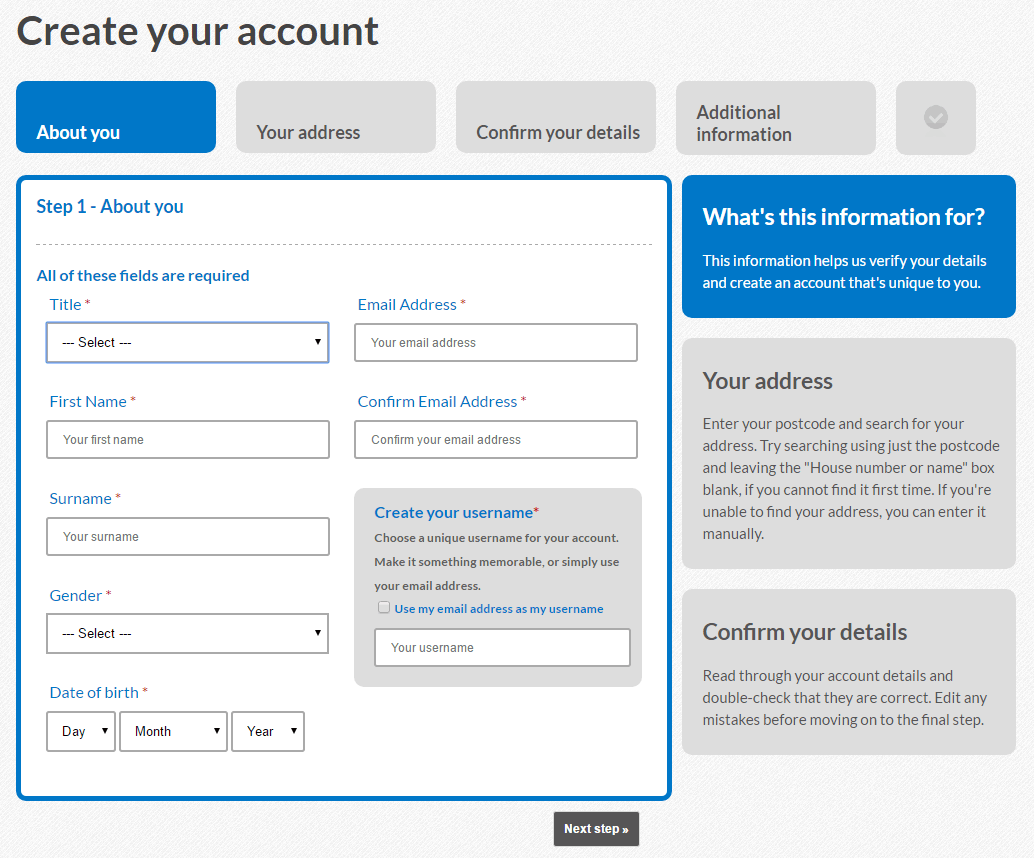Focus the 'Your email address' input field
Image resolution: width=1034 pixels, height=858 pixels.
coord(496,342)
